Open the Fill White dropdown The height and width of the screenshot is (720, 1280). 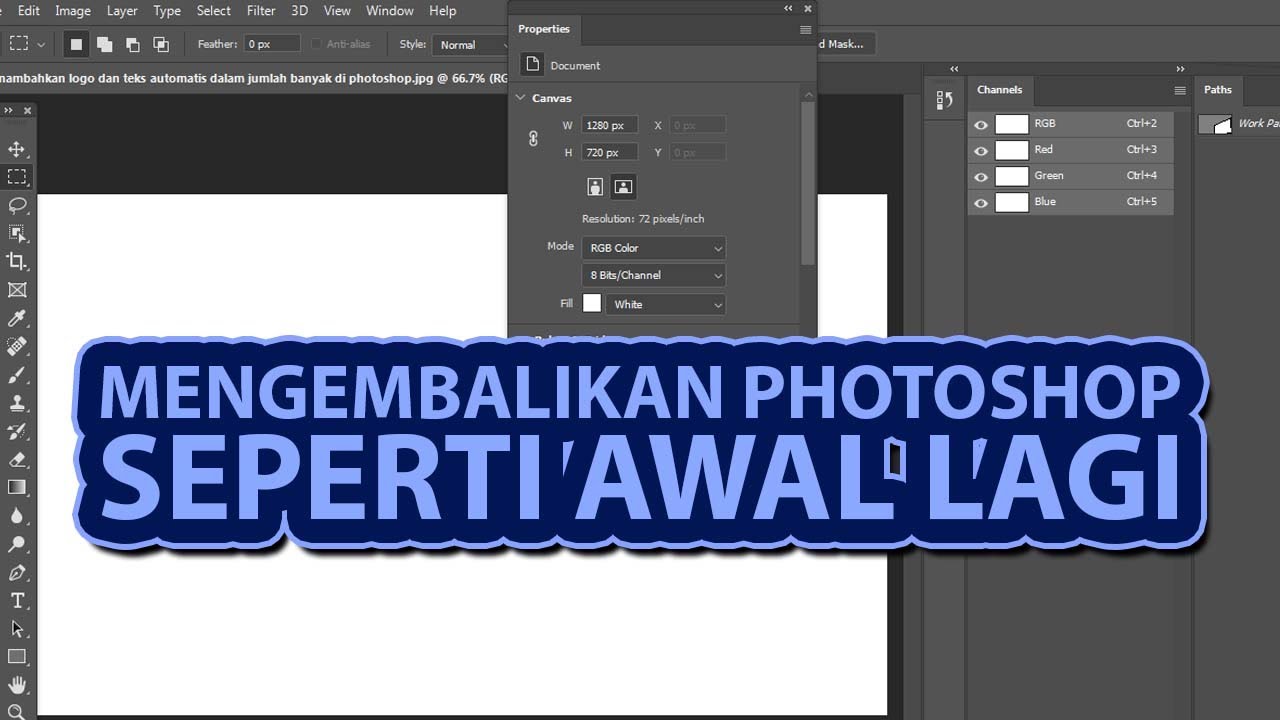(x=666, y=304)
